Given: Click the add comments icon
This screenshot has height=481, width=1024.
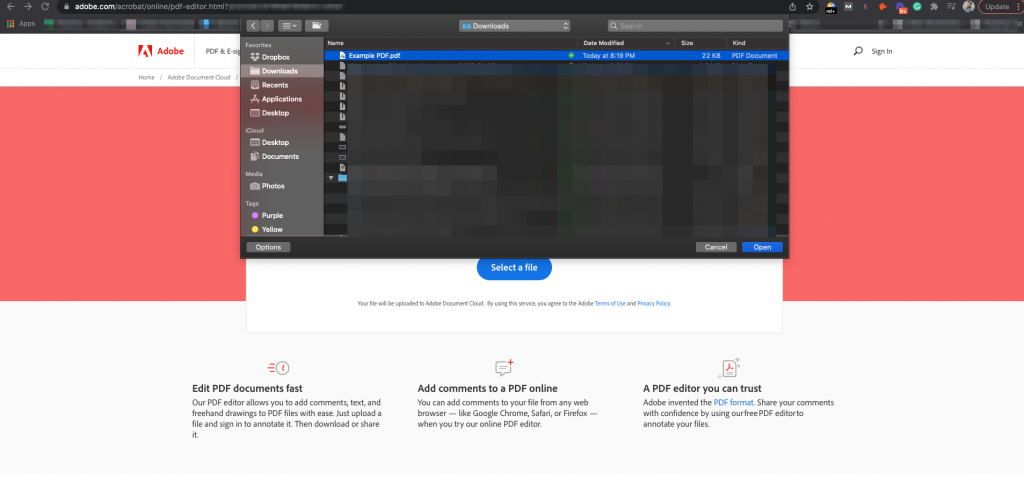Looking at the screenshot, I should point(504,367).
